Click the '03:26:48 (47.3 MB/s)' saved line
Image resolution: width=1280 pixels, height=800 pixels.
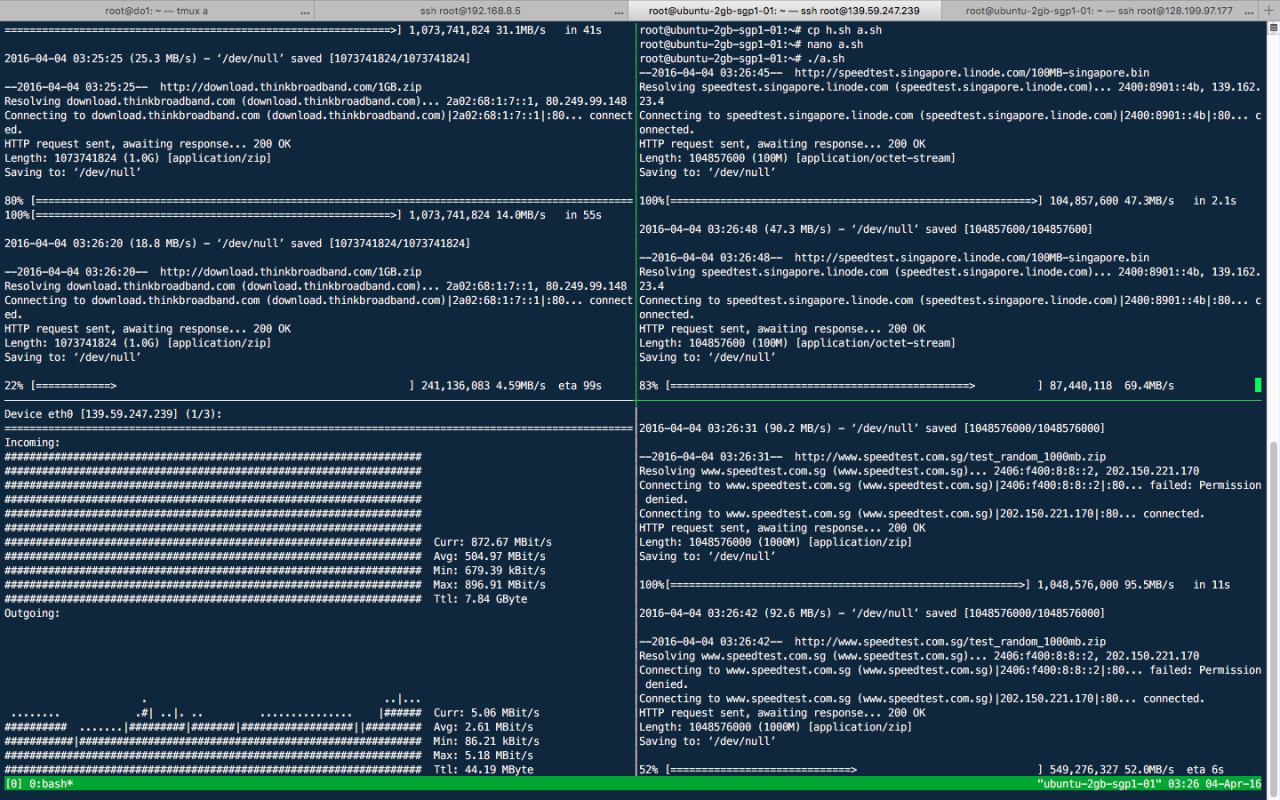point(865,229)
